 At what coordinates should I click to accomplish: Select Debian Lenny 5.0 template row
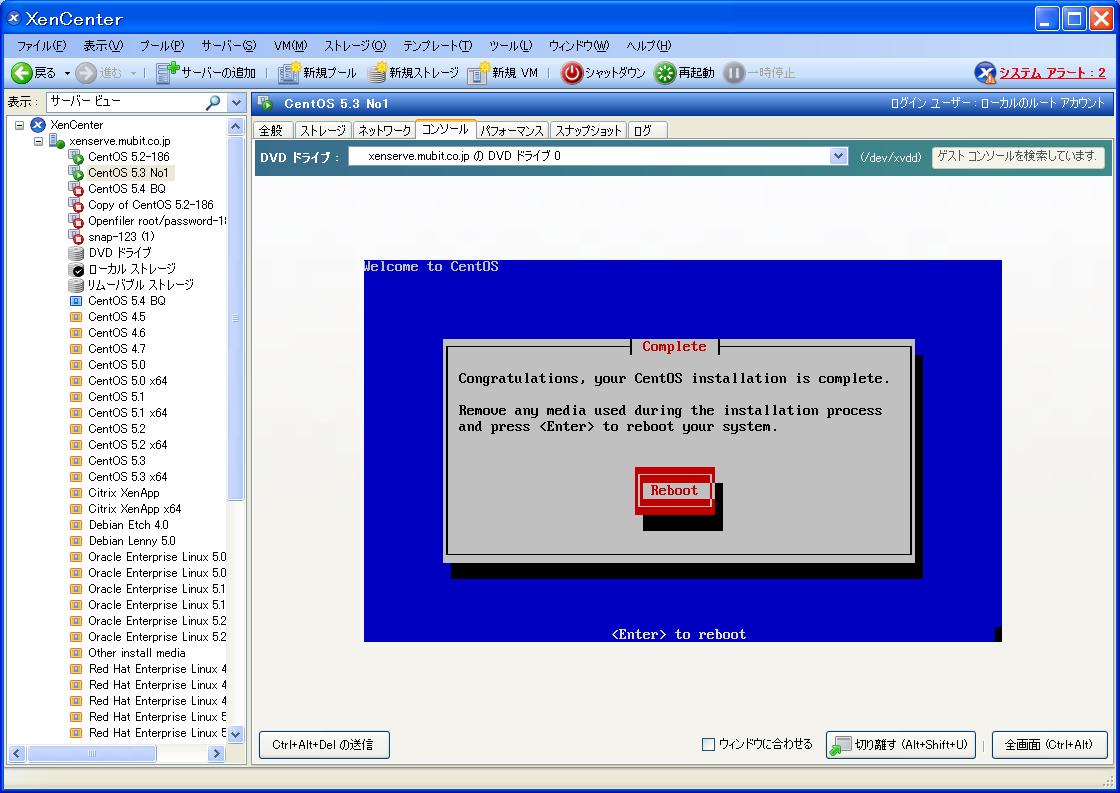(132, 541)
